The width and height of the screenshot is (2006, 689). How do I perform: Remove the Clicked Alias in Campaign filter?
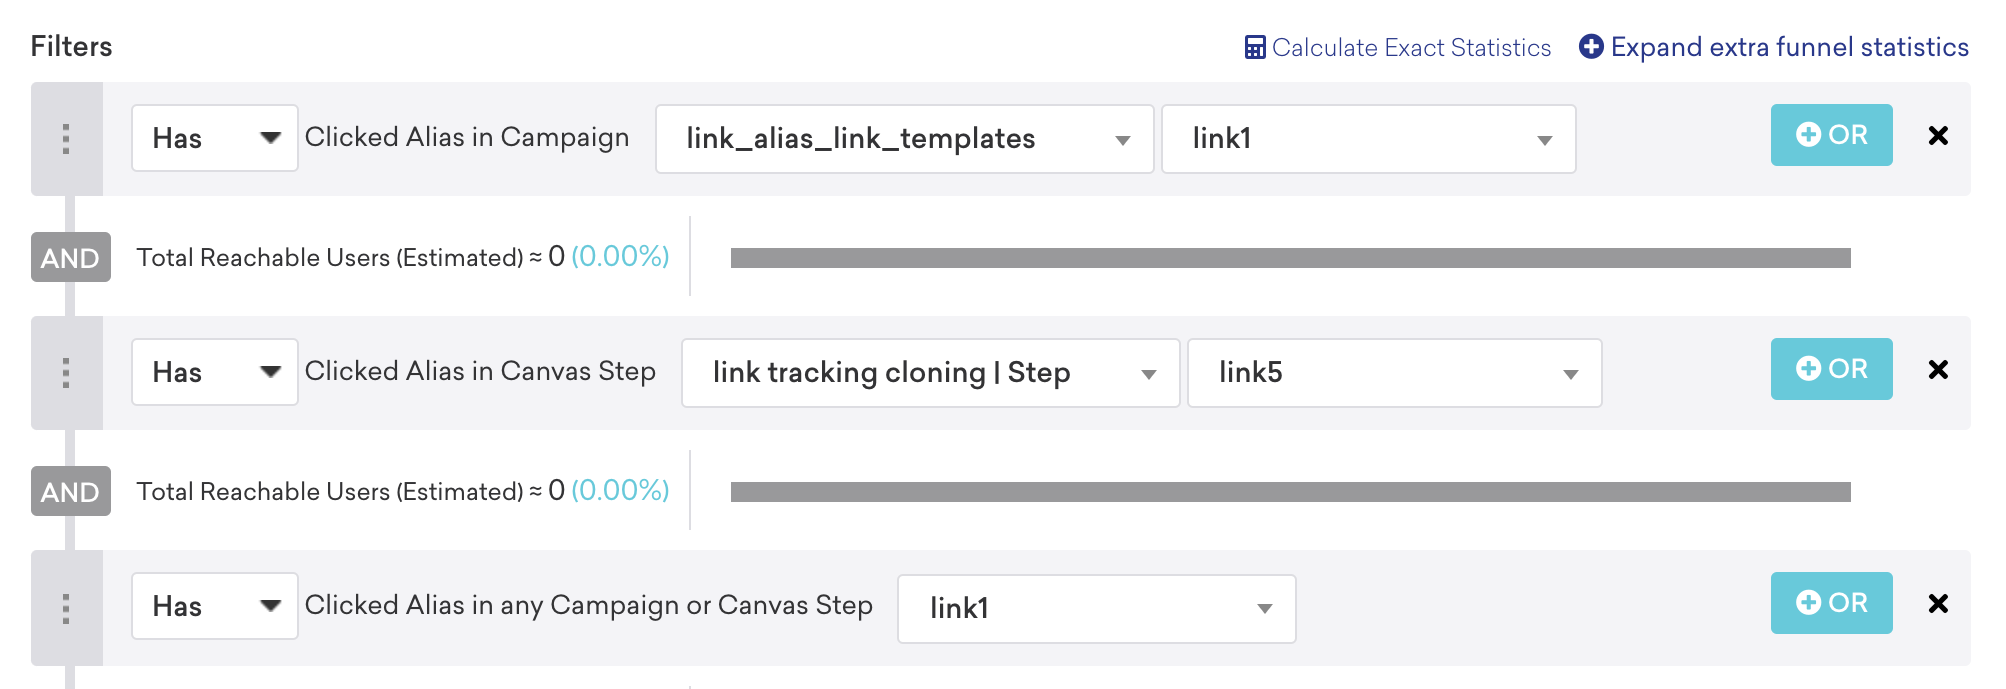coord(1938,136)
